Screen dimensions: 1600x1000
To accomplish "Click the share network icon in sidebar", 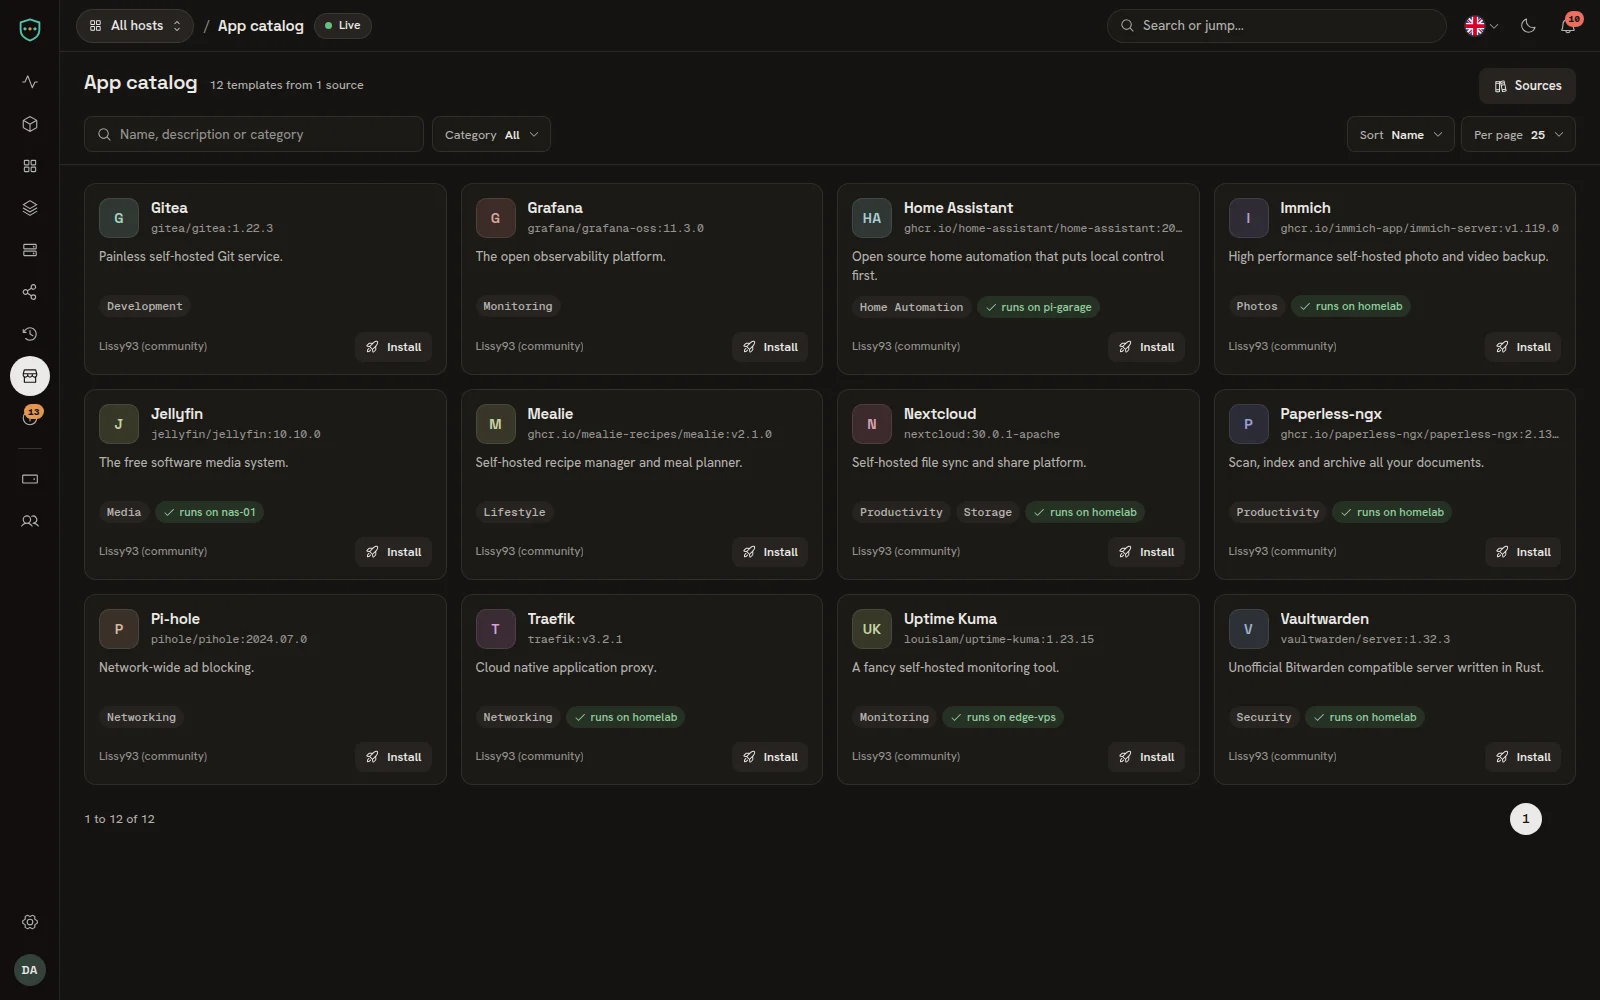I will [x=30, y=292].
